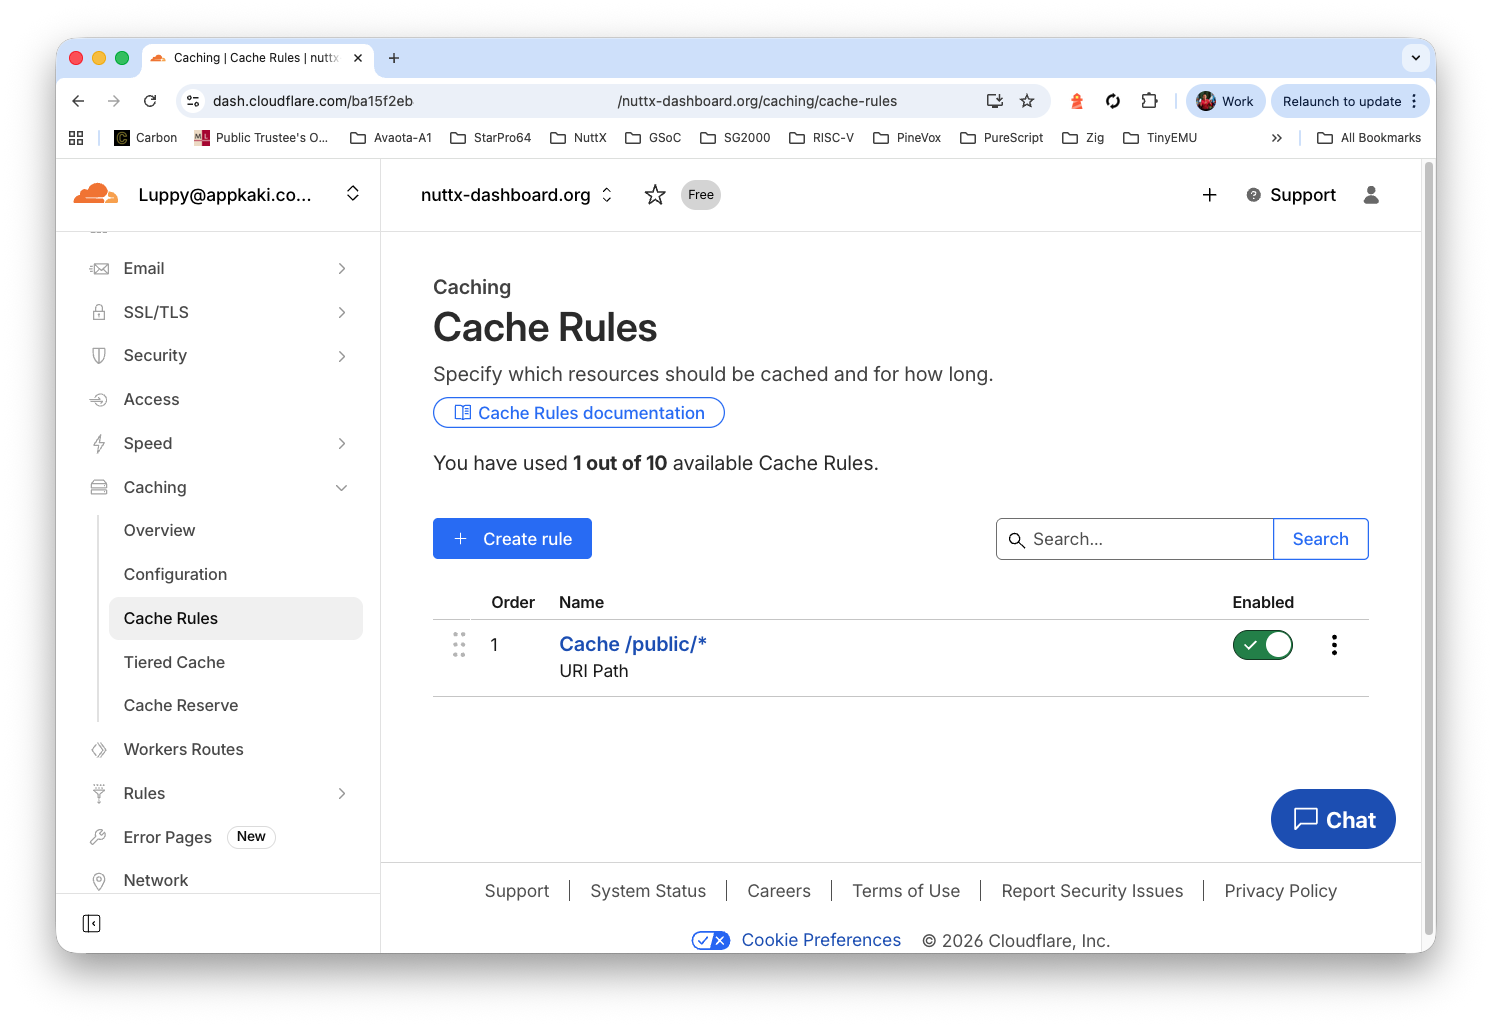Collapse the sidebar with the panel icon
The width and height of the screenshot is (1492, 1027).
coord(91,923)
